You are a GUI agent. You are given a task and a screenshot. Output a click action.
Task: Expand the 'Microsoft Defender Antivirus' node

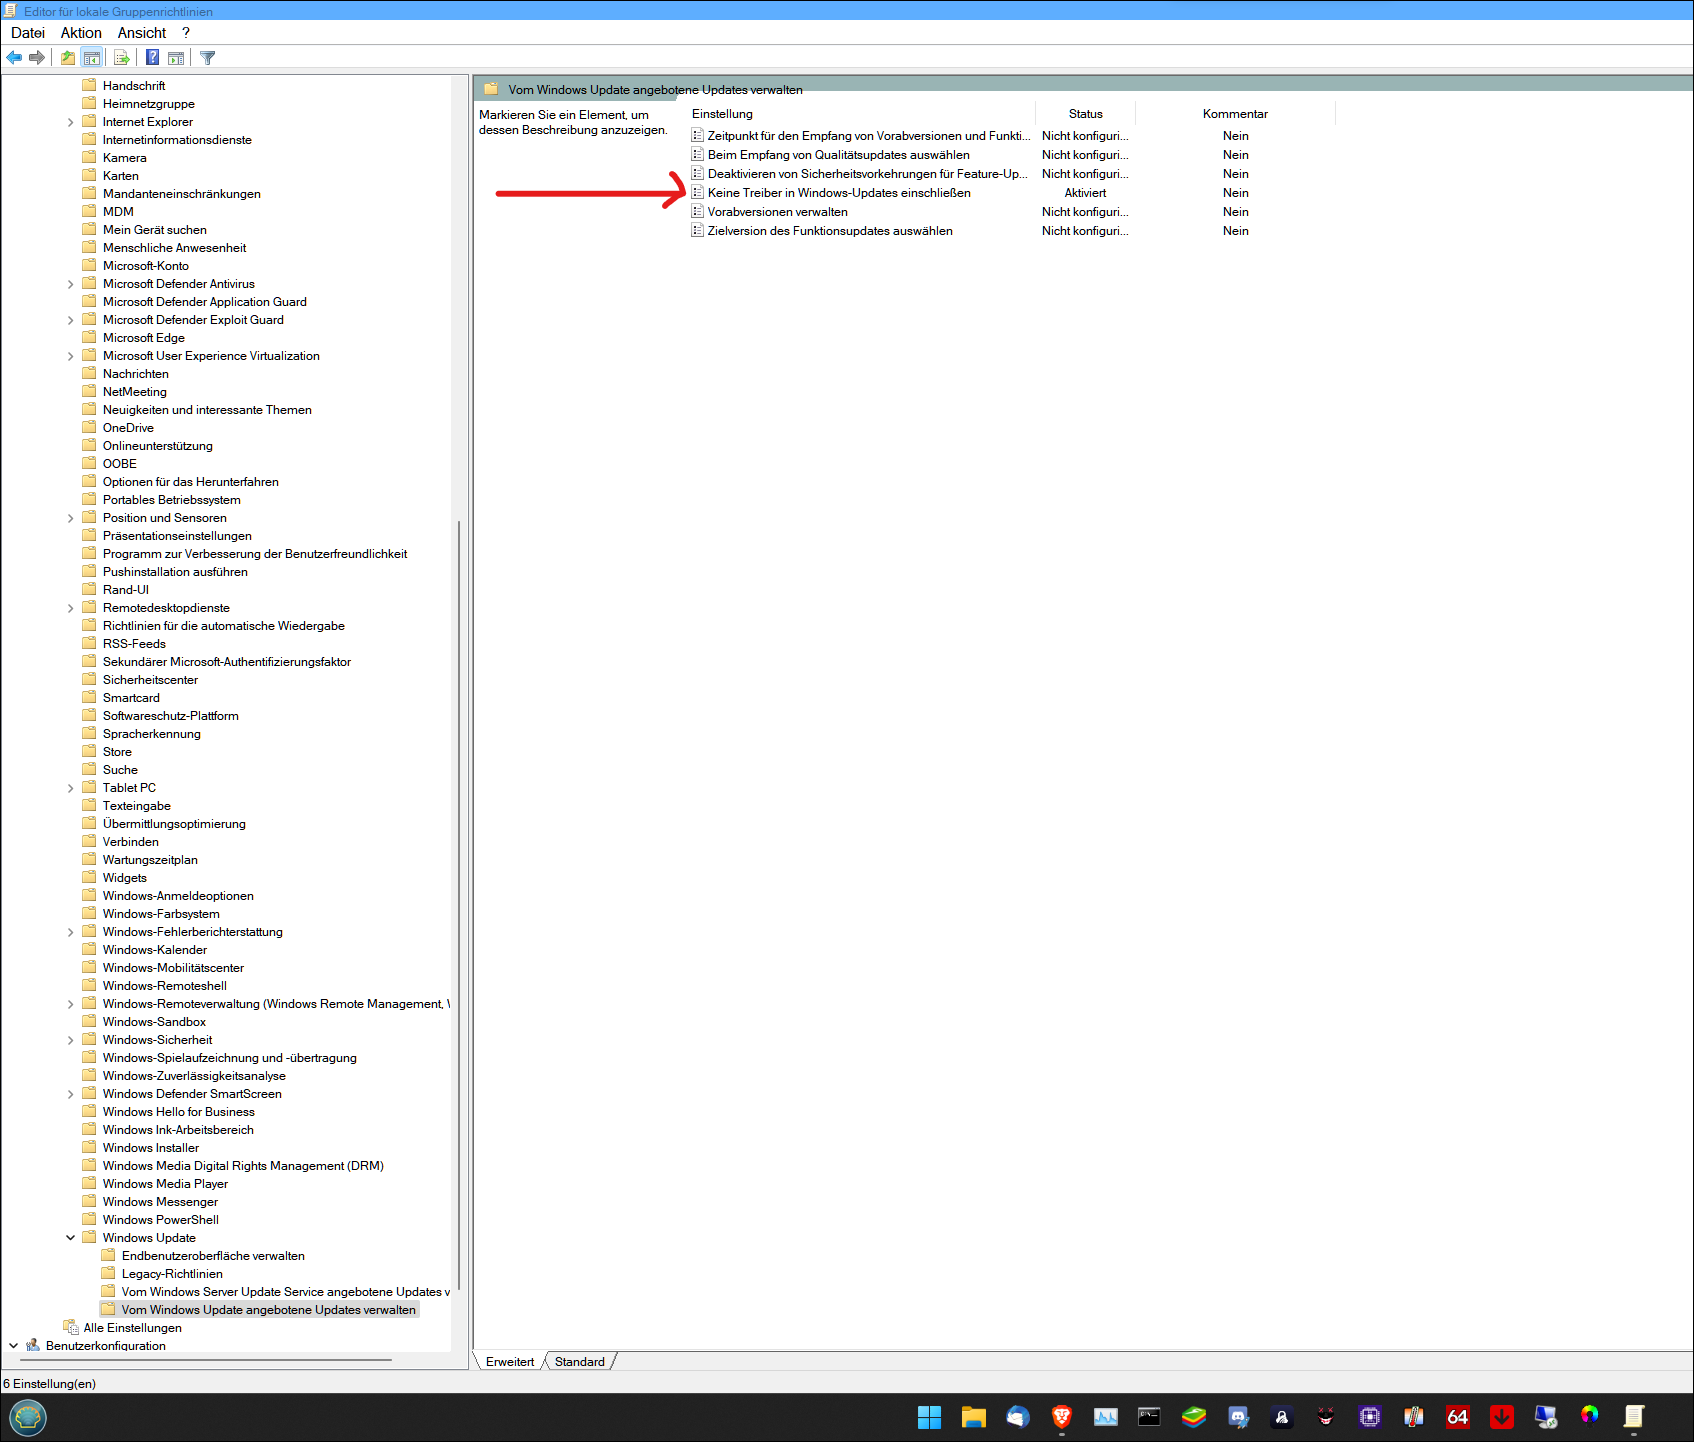pos(71,284)
